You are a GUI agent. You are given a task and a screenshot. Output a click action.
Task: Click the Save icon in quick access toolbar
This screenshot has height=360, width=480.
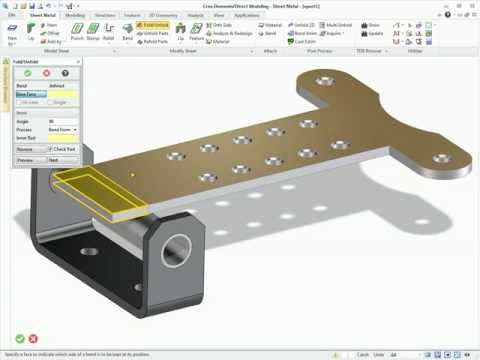click(32, 6)
